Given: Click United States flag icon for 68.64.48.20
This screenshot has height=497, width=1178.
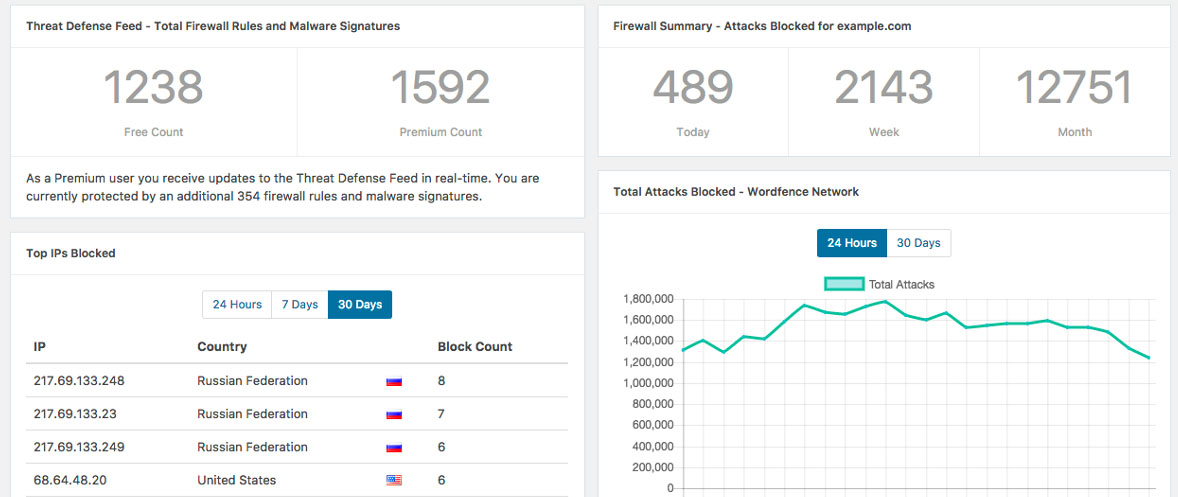Looking at the screenshot, I should [394, 480].
